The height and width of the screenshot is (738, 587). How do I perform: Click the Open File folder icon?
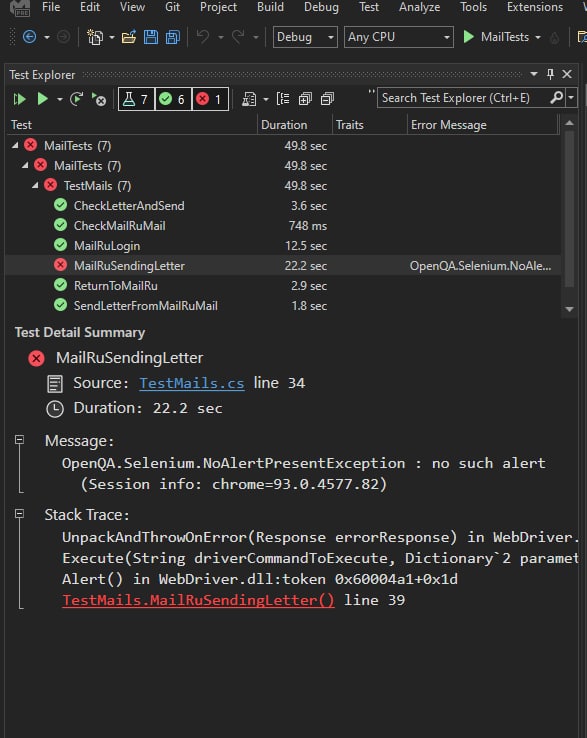click(129, 37)
